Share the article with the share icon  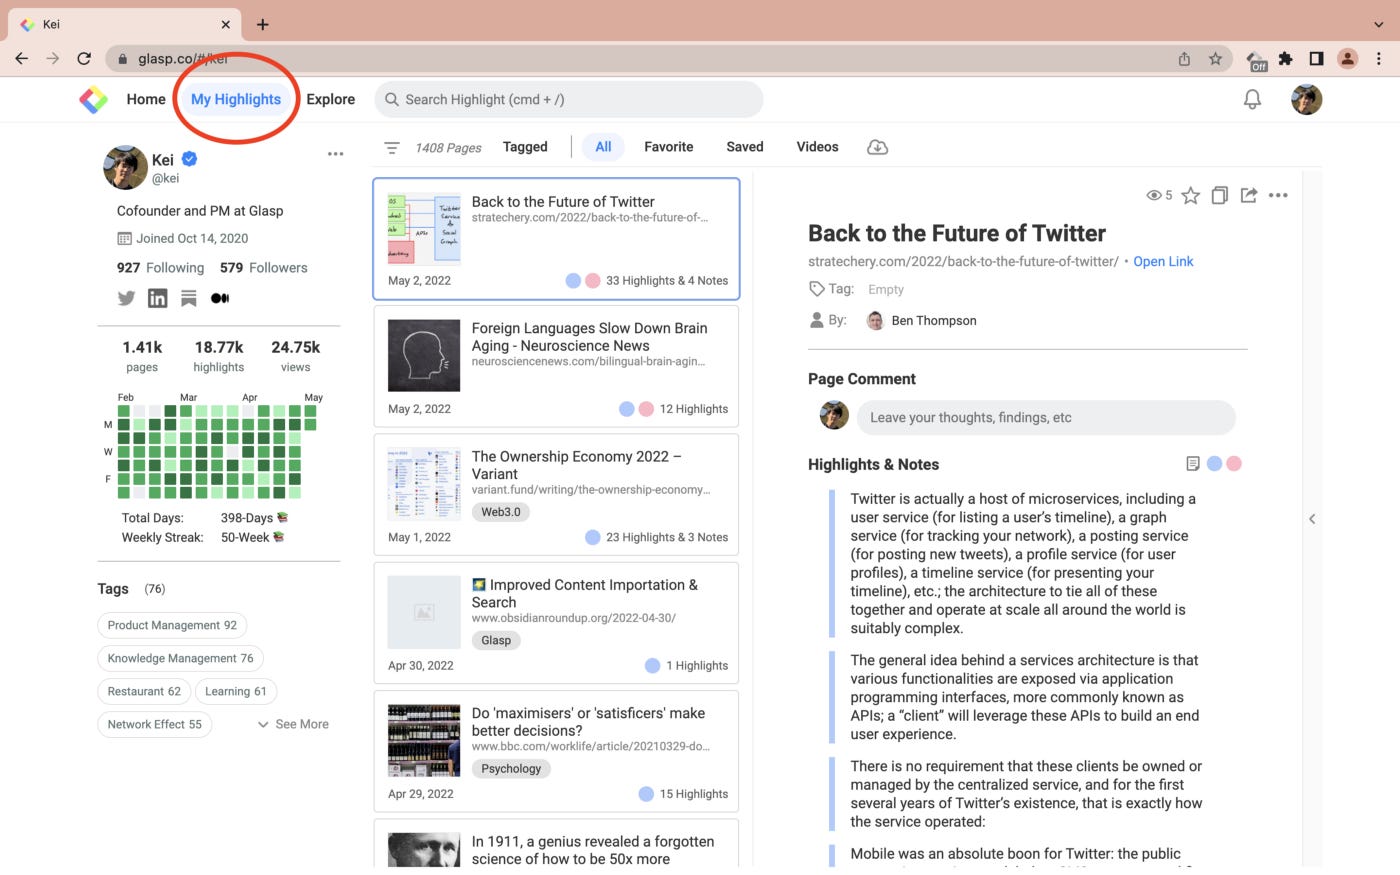click(x=1249, y=195)
